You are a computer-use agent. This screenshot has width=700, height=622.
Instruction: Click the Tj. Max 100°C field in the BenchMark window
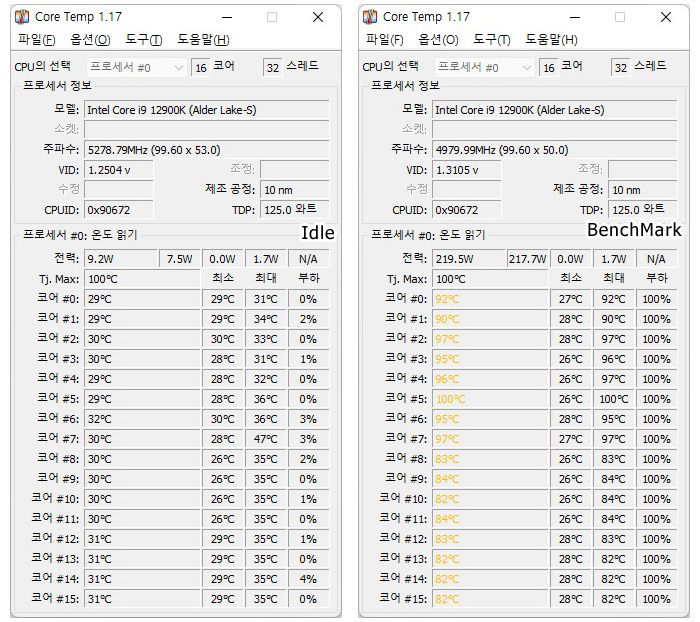(x=490, y=279)
